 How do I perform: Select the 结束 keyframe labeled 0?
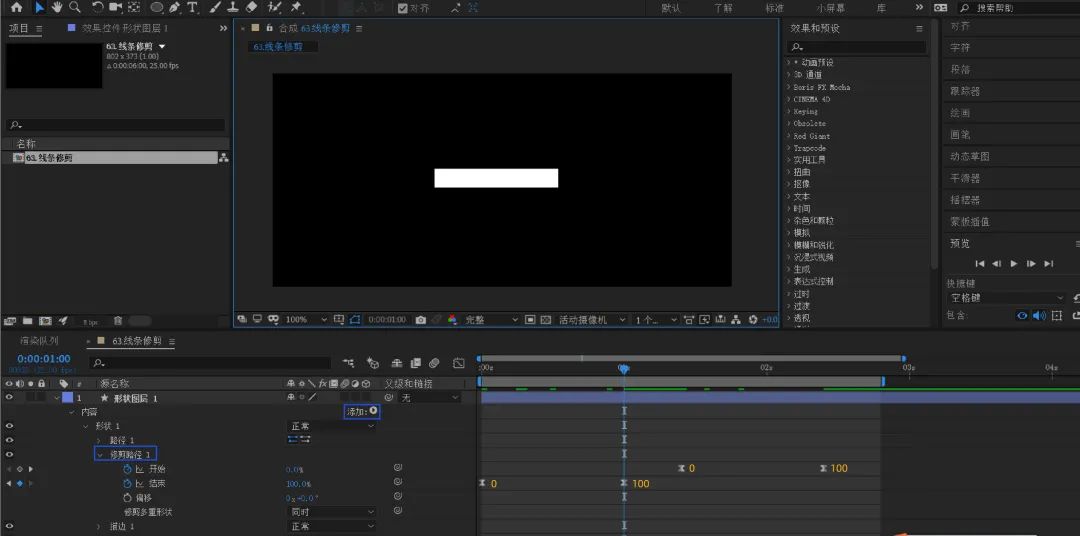click(x=482, y=484)
